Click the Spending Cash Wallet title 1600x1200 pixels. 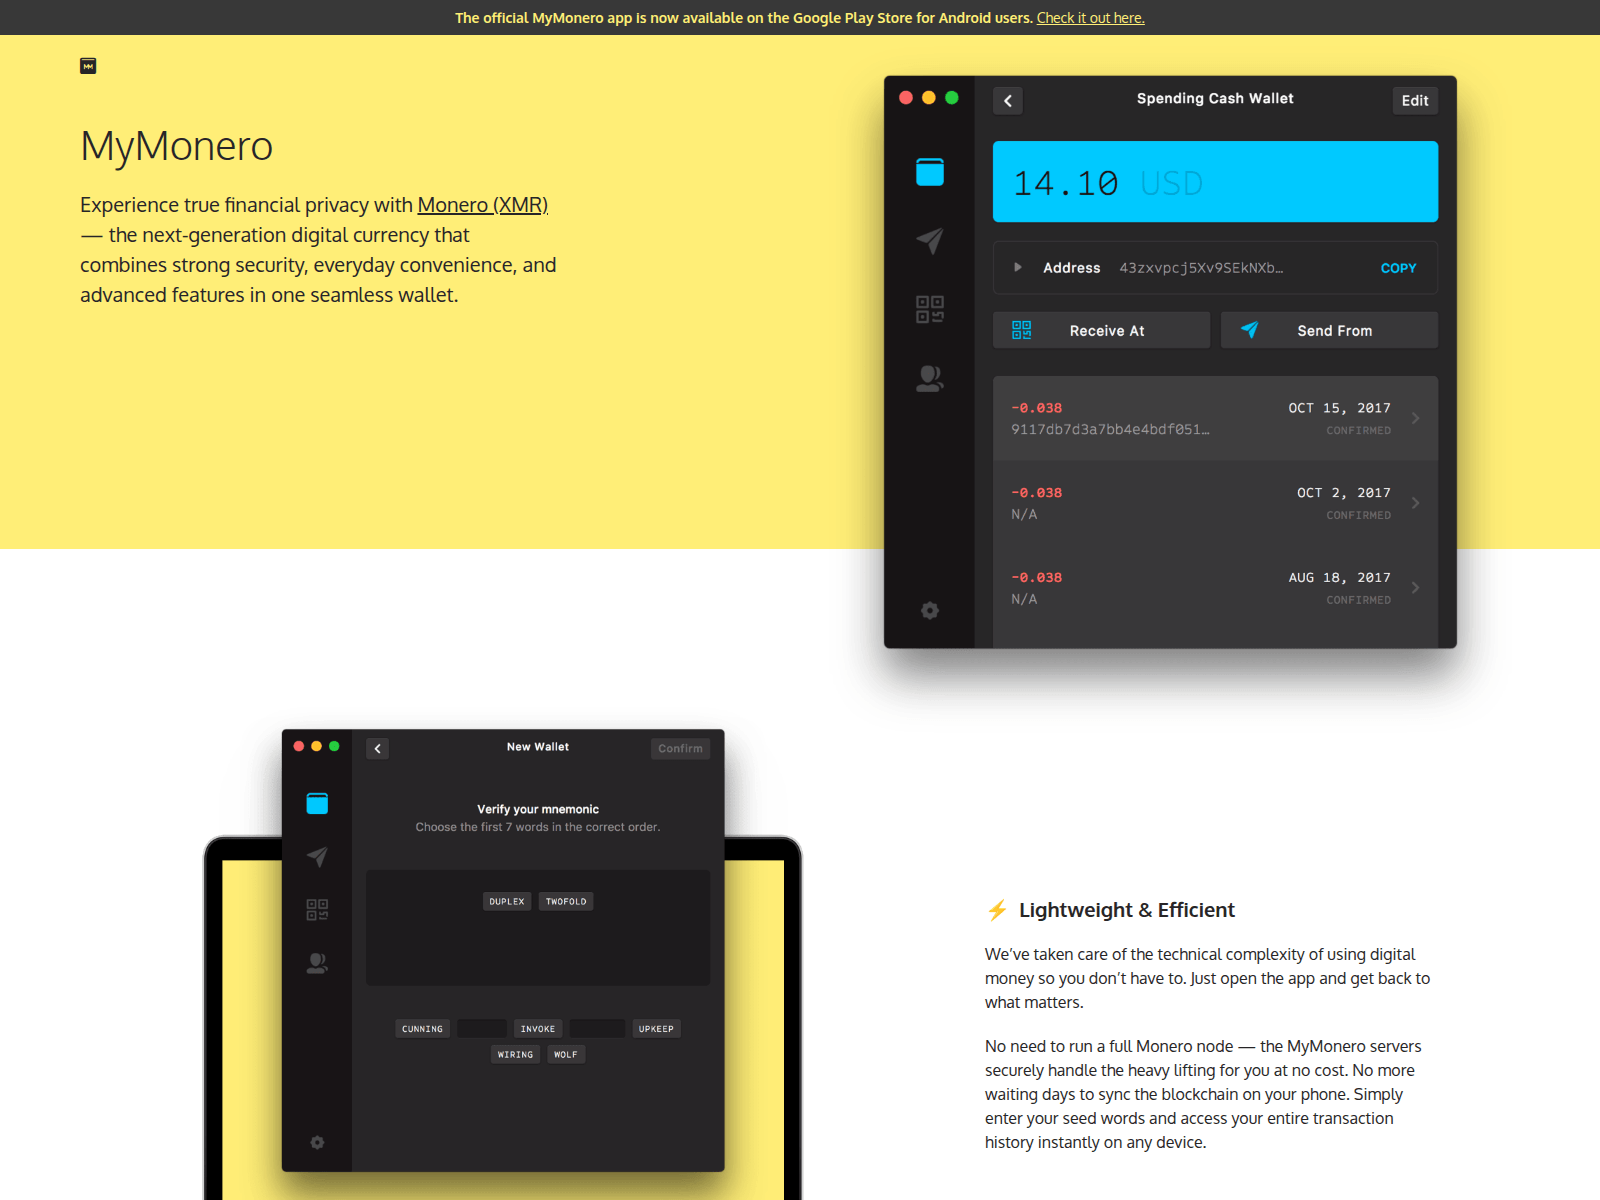point(1215,98)
